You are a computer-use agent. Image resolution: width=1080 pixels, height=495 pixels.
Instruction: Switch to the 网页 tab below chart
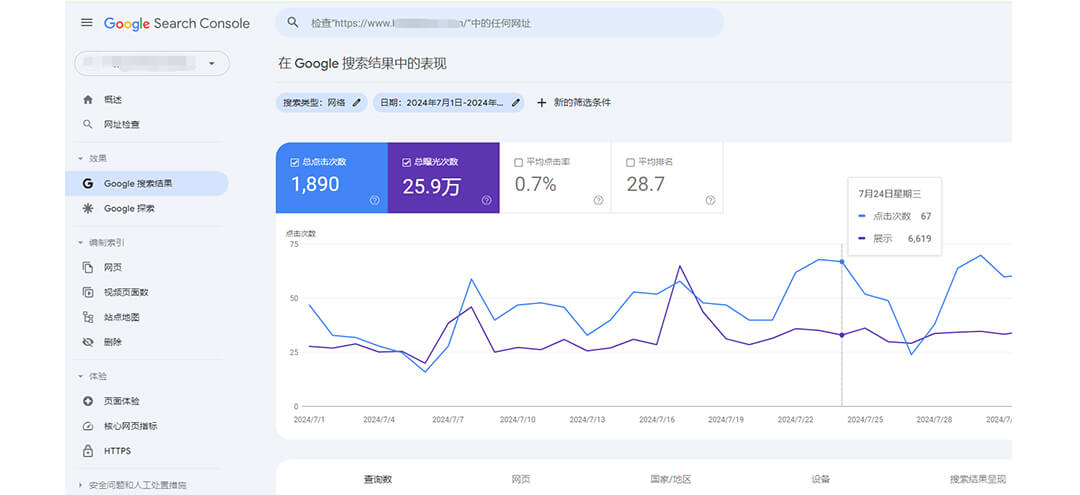[x=521, y=479]
